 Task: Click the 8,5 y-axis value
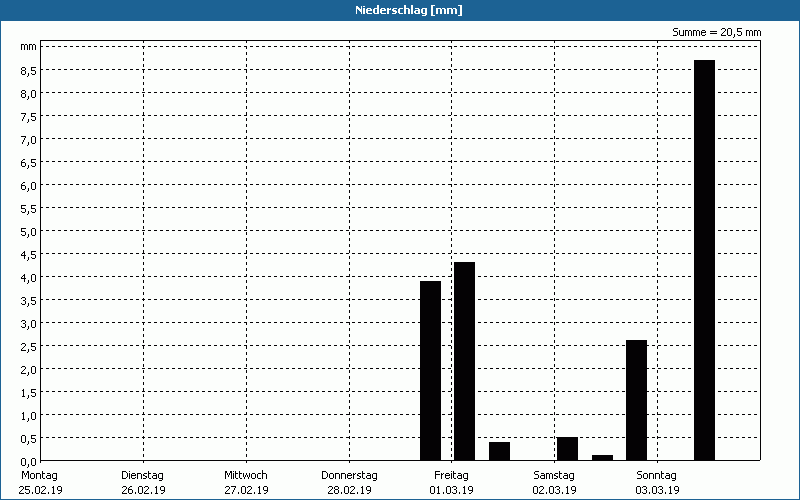[x=29, y=71]
